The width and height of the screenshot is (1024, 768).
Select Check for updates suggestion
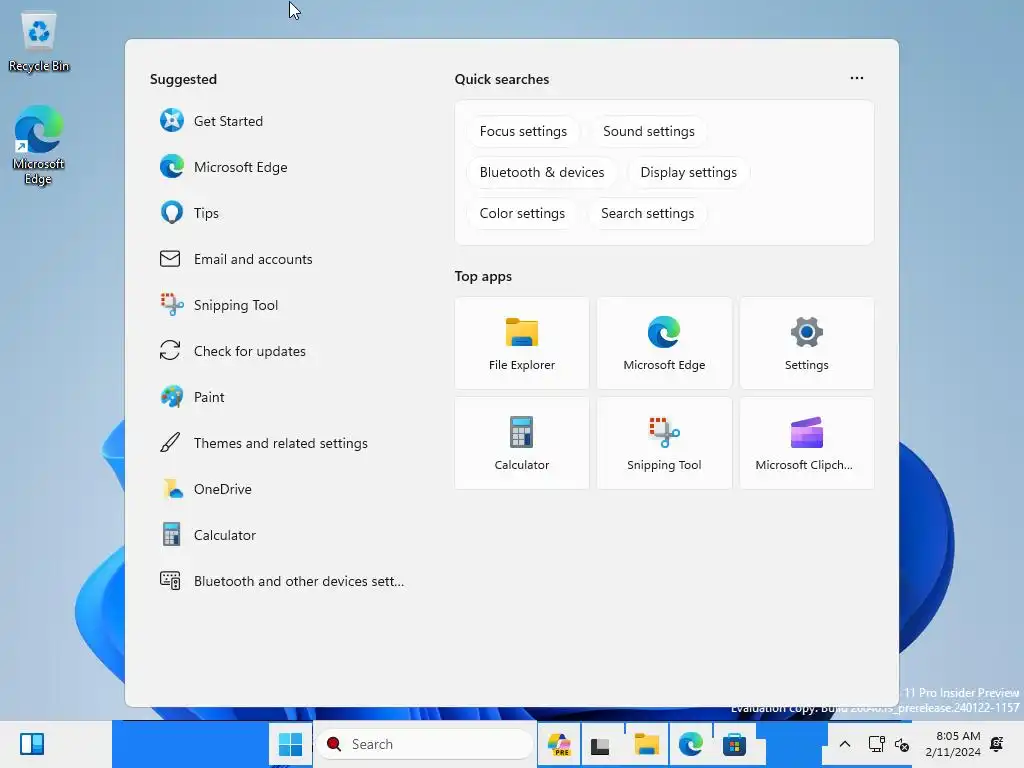pos(233,351)
